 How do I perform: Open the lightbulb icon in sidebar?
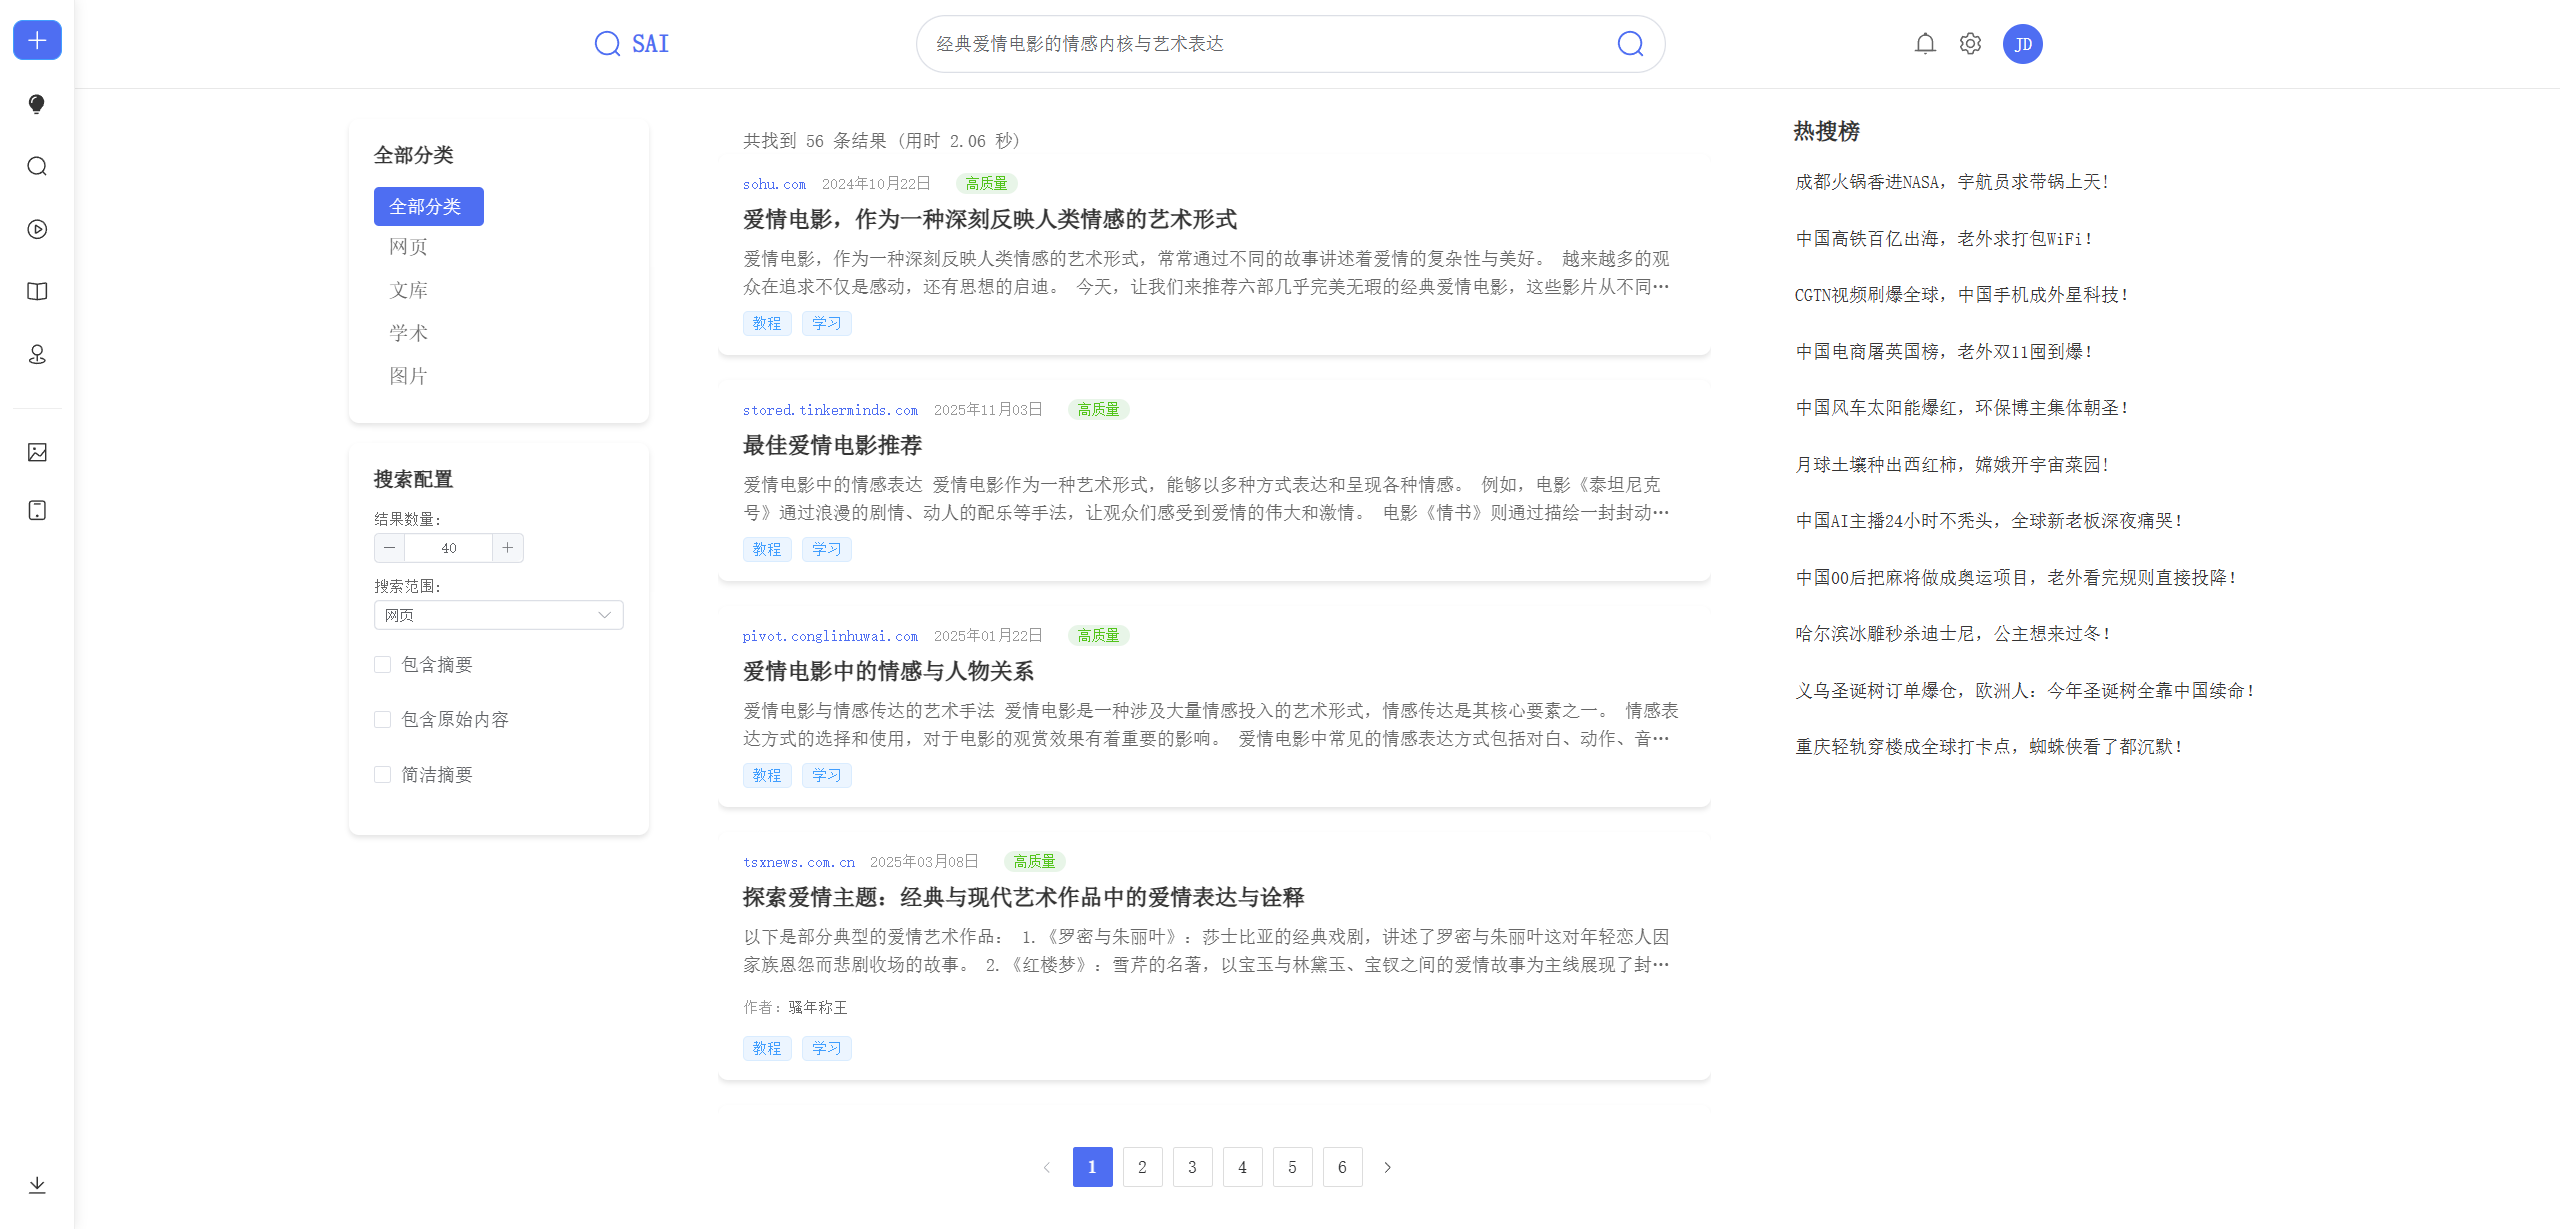point(37,104)
